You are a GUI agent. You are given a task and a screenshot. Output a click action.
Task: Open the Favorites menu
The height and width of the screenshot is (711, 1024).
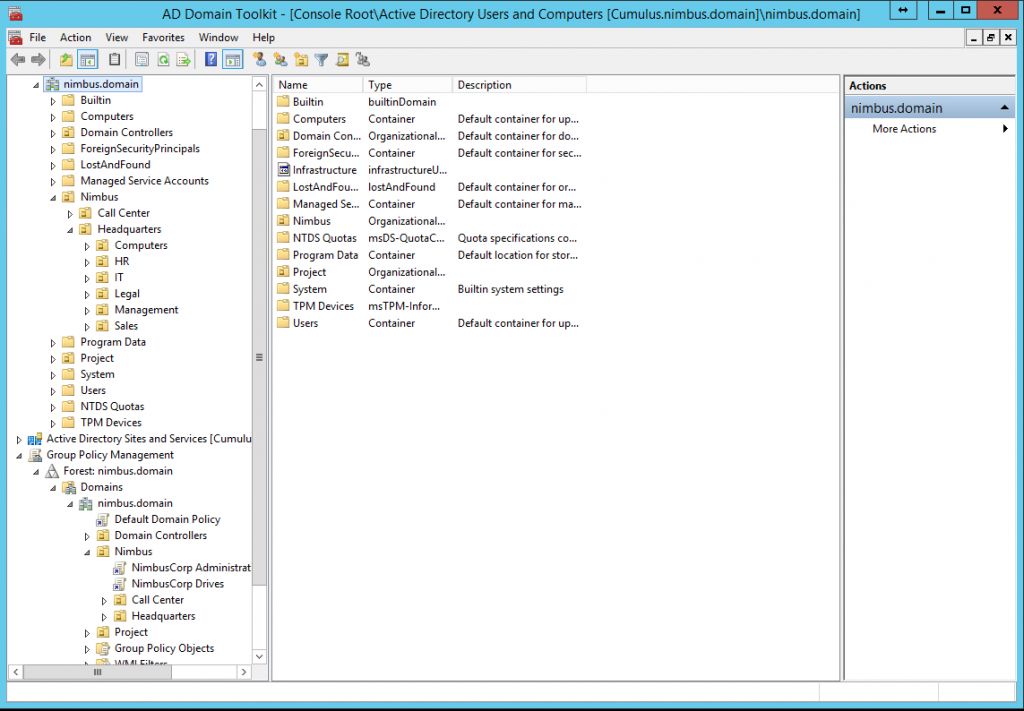tap(163, 37)
